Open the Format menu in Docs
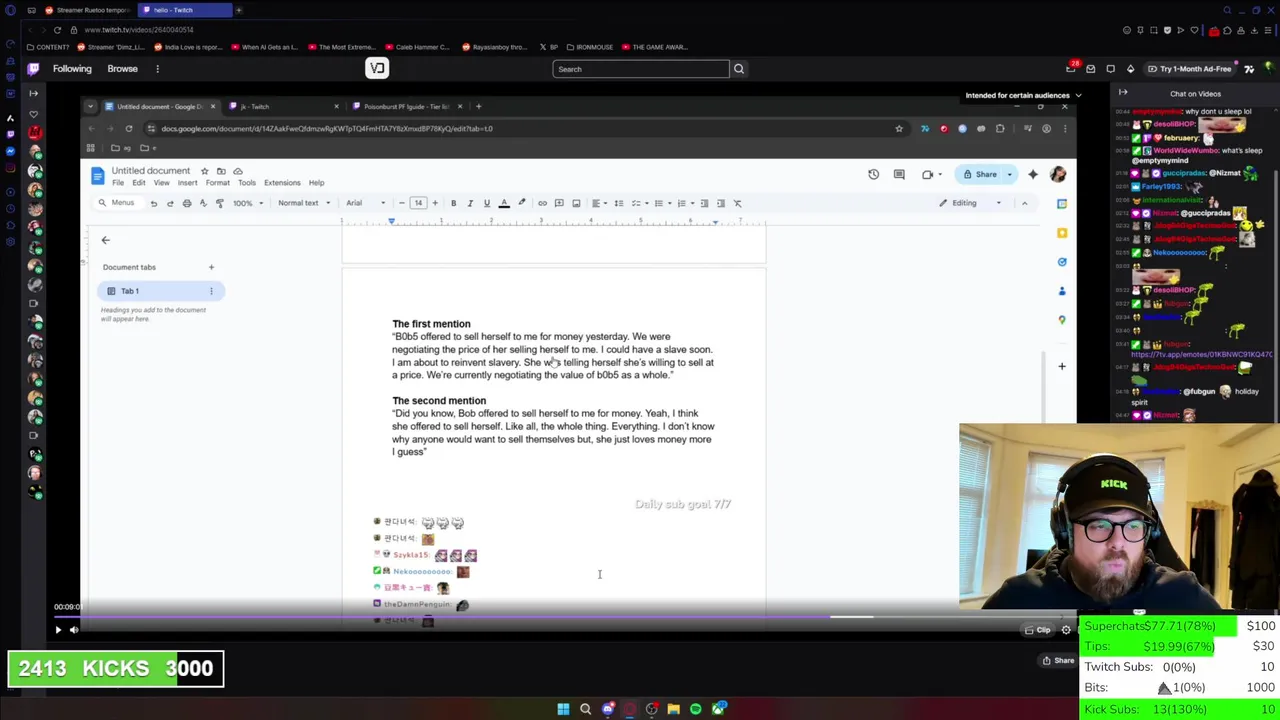The height and width of the screenshot is (720, 1280). pos(217,183)
